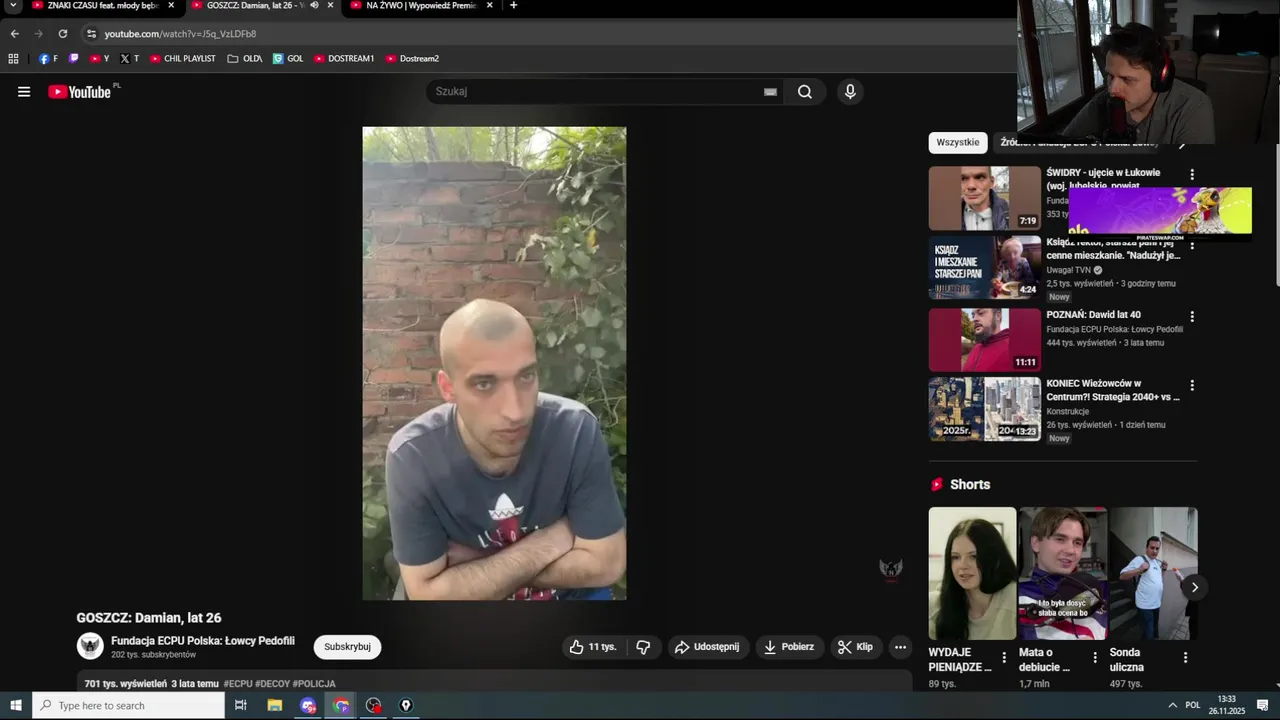Viewport: 1280px width, 720px height.
Task: Open the channel avatar under the video
Action: pyautogui.click(x=90, y=646)
